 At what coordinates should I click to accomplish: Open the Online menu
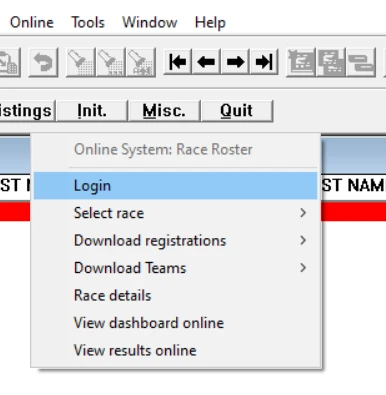32,23
